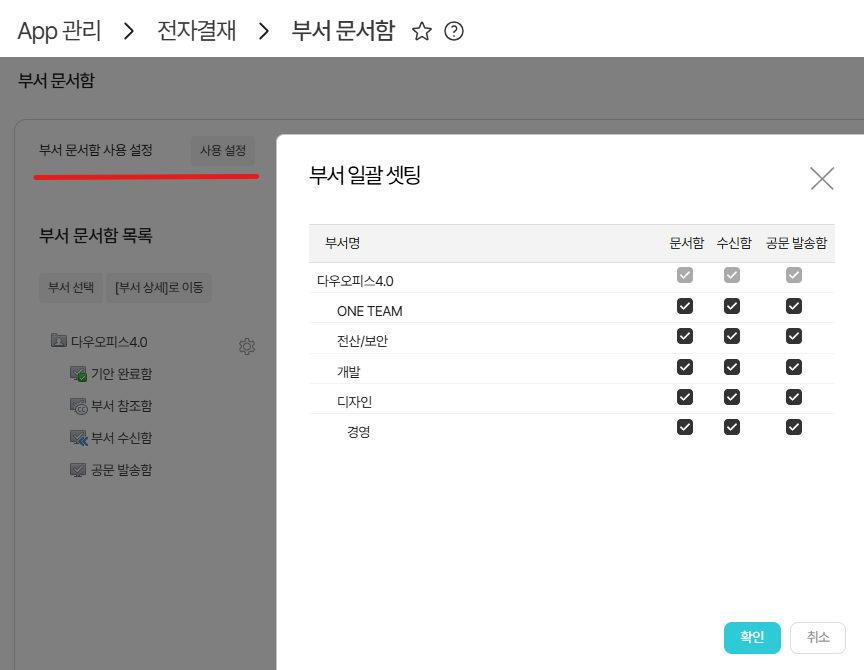Select the 공문 발송함 folder icon

(78, 470)
